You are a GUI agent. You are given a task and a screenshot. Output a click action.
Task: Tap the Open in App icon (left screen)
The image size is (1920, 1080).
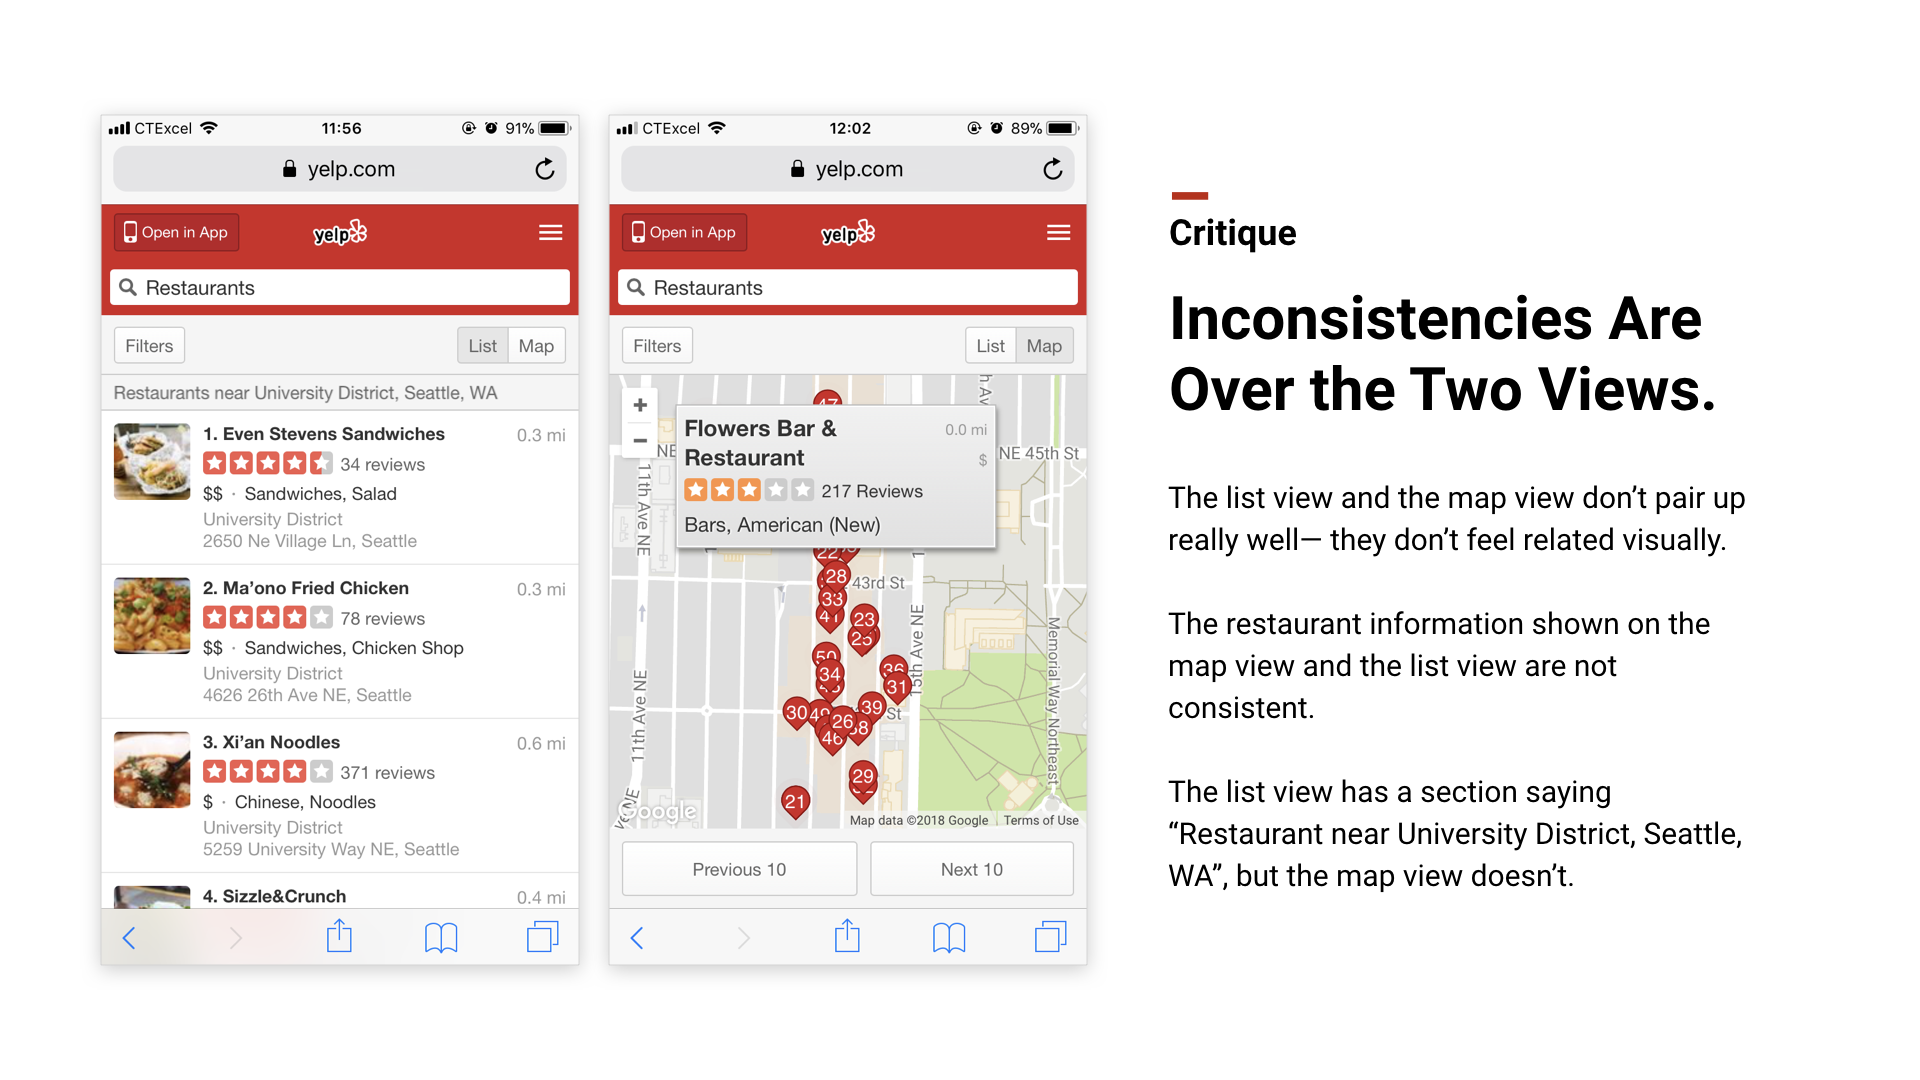tap(131, 232)
